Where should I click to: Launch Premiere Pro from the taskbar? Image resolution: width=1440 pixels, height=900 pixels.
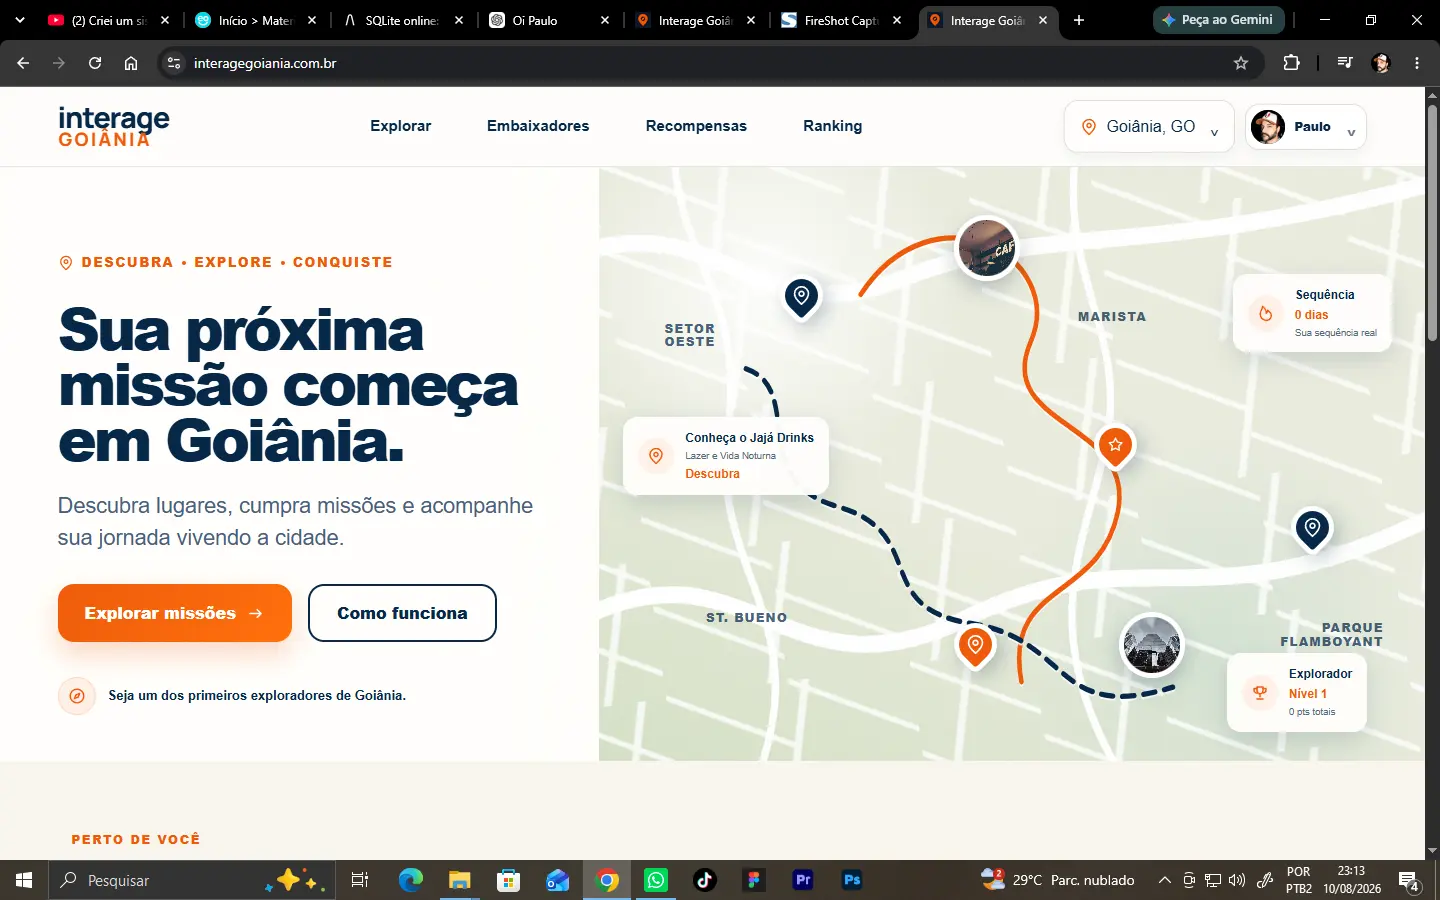(x=803, y=880)
